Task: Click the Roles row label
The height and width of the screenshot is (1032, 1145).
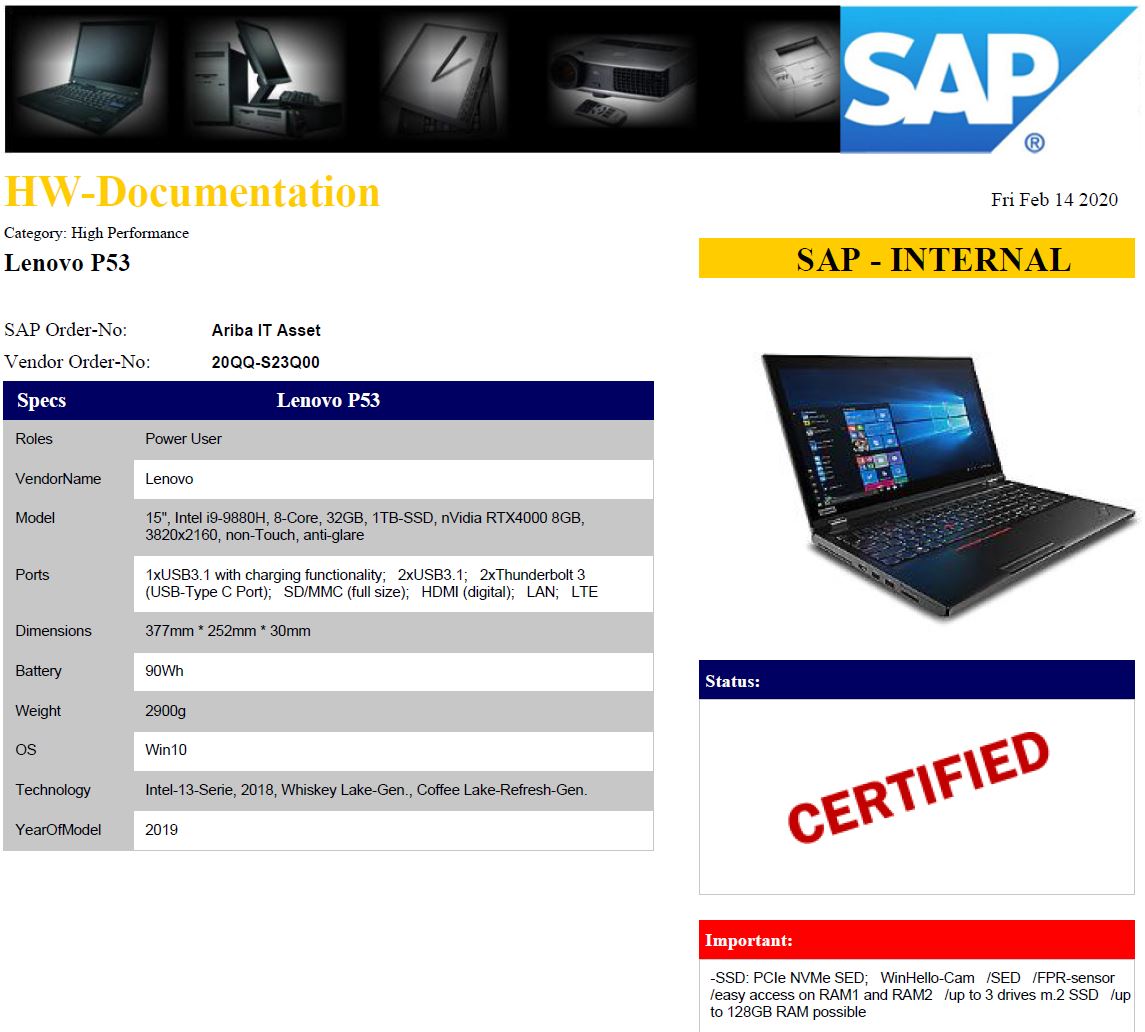Action: tap(34, 439)
